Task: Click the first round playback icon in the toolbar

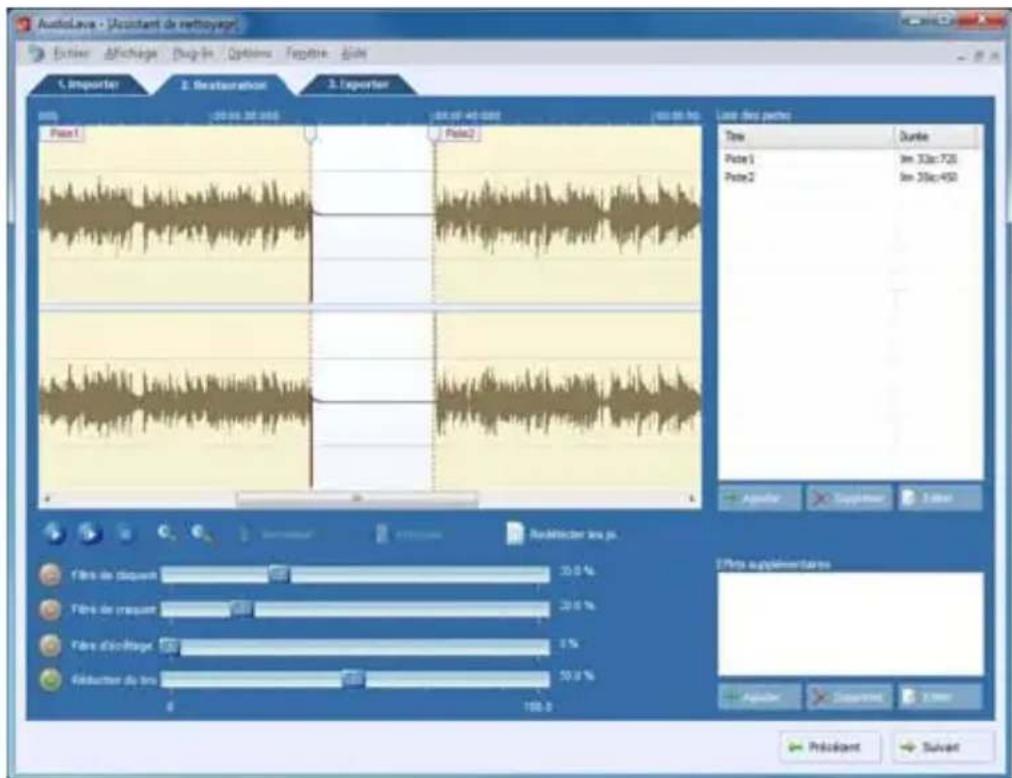Action: coord(54,533)
